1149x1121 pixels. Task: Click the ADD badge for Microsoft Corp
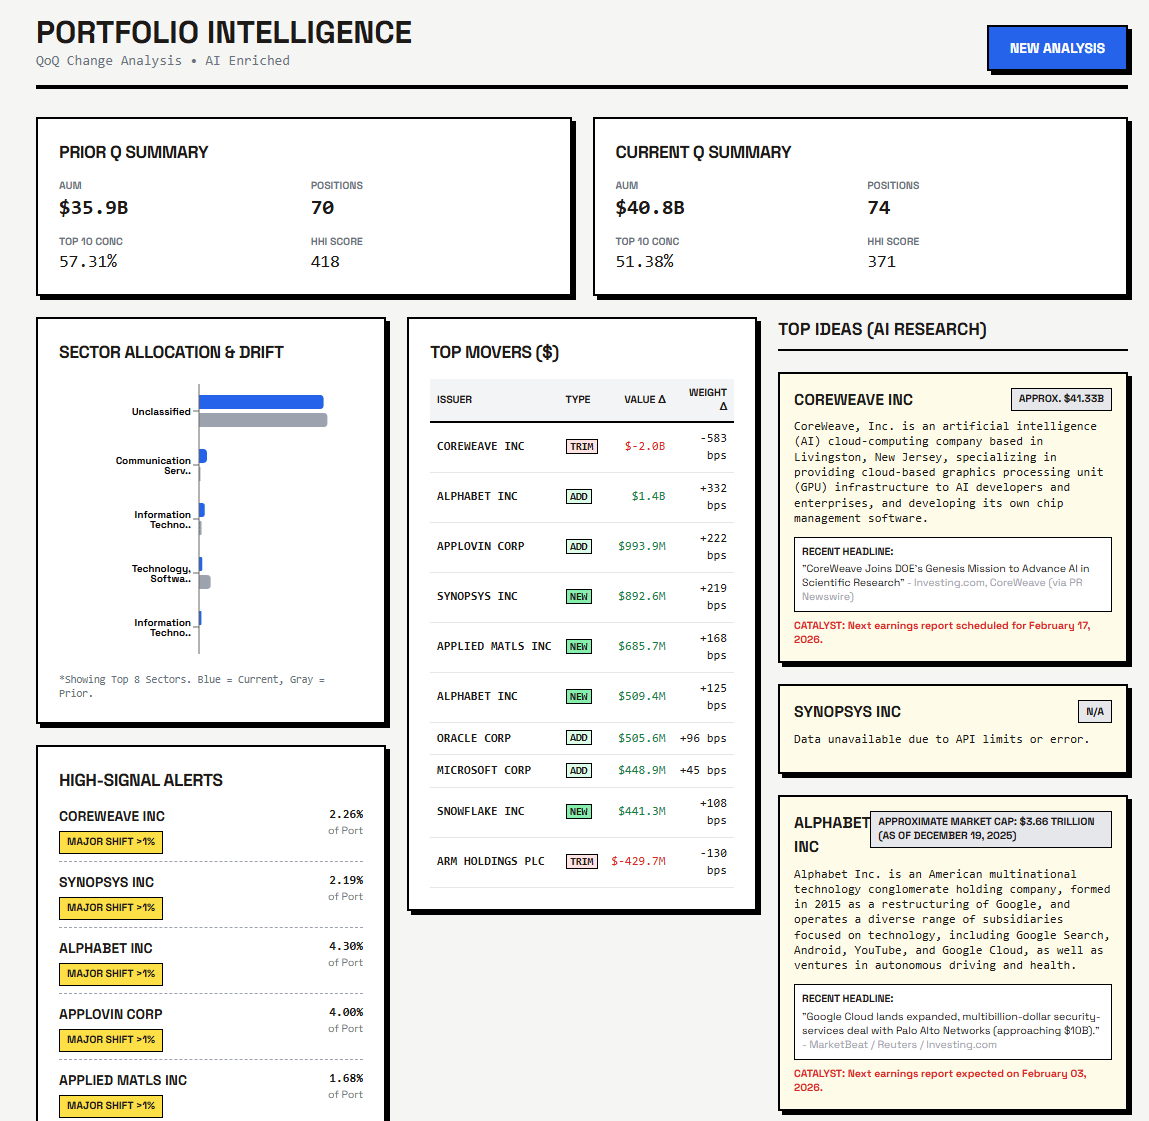tap(579, 771)
